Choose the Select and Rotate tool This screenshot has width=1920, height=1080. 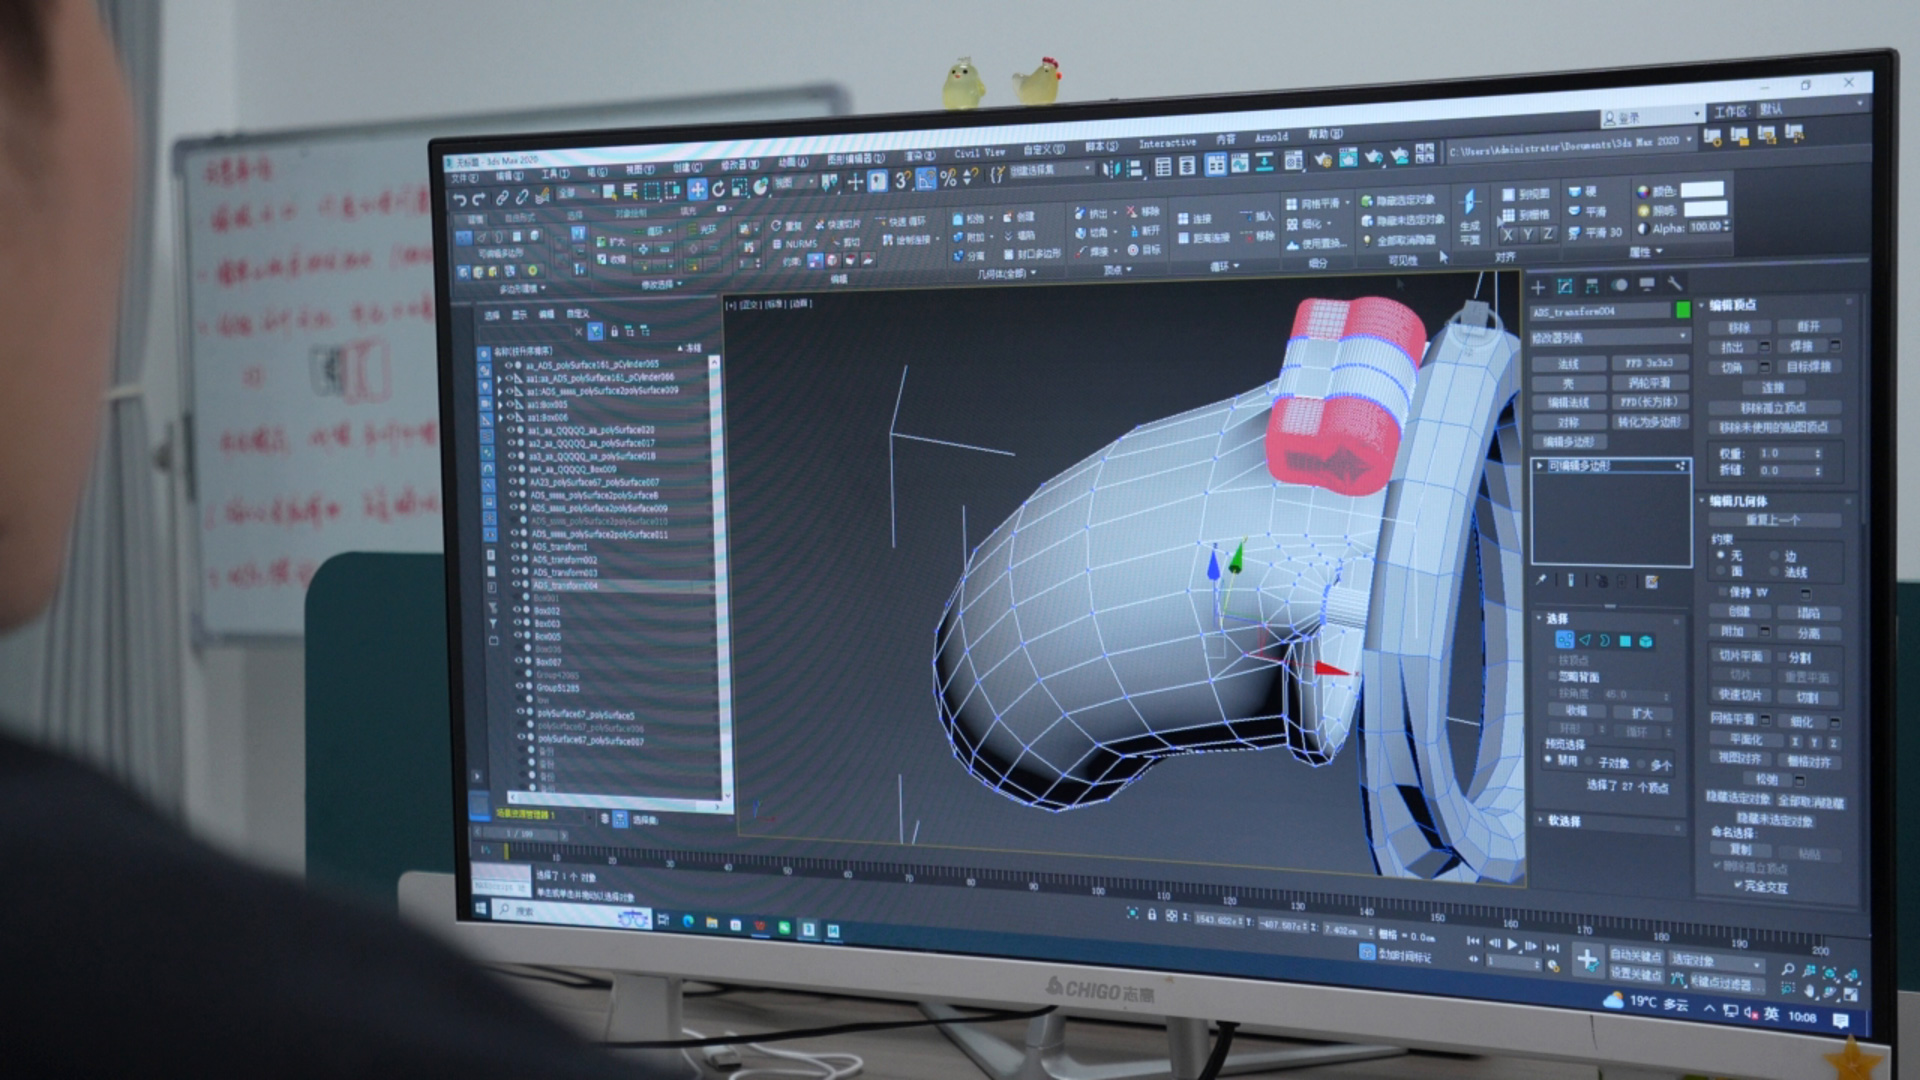pyautogui.click(x=718, y=189)
